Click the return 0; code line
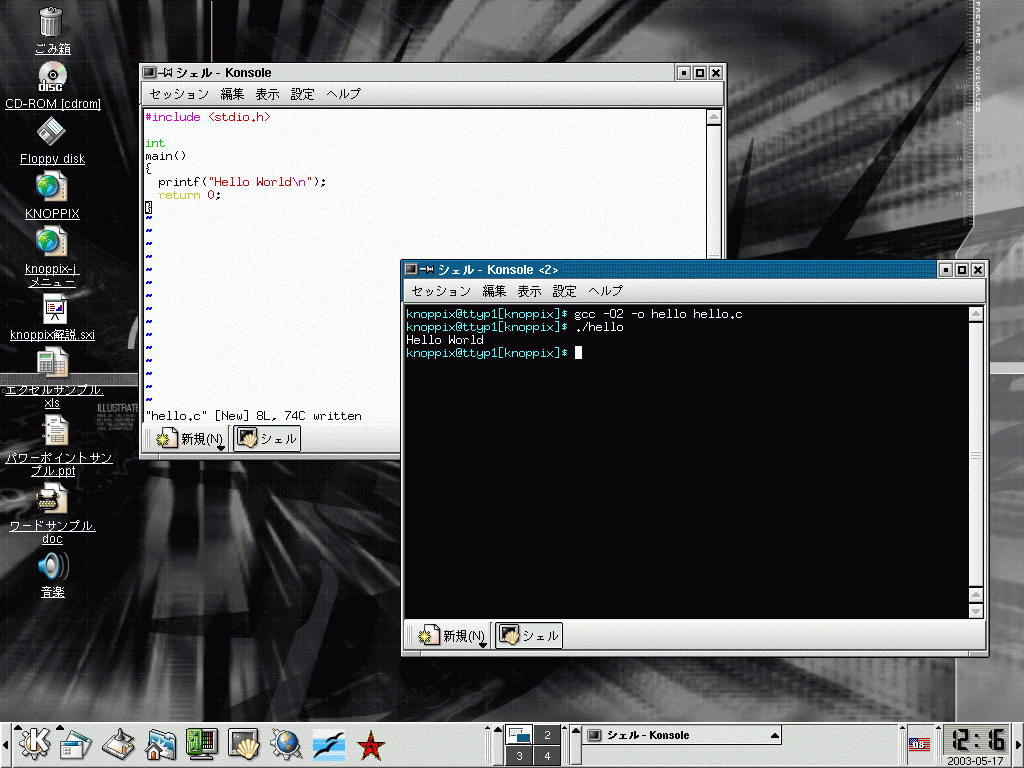This screenshot has height=768, width=1024. click(189, 195)
